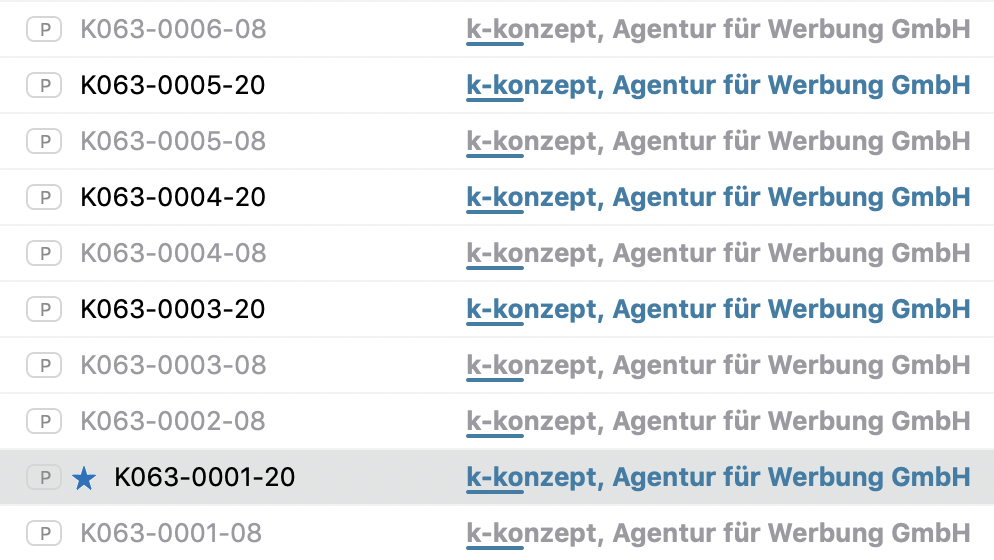Select project number K063-0001-08
Screen dimensions: 994x560
(173, 534)
